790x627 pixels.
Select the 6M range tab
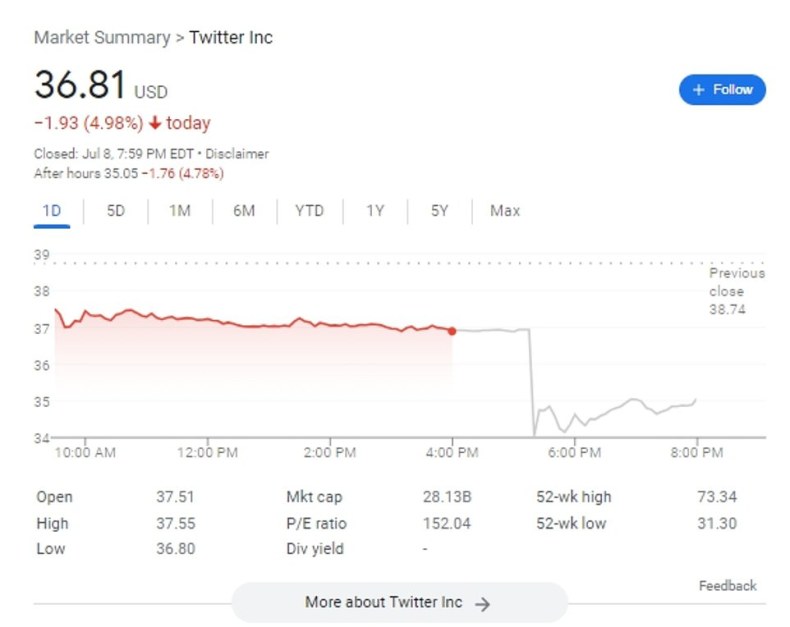[x=244, y=211]
